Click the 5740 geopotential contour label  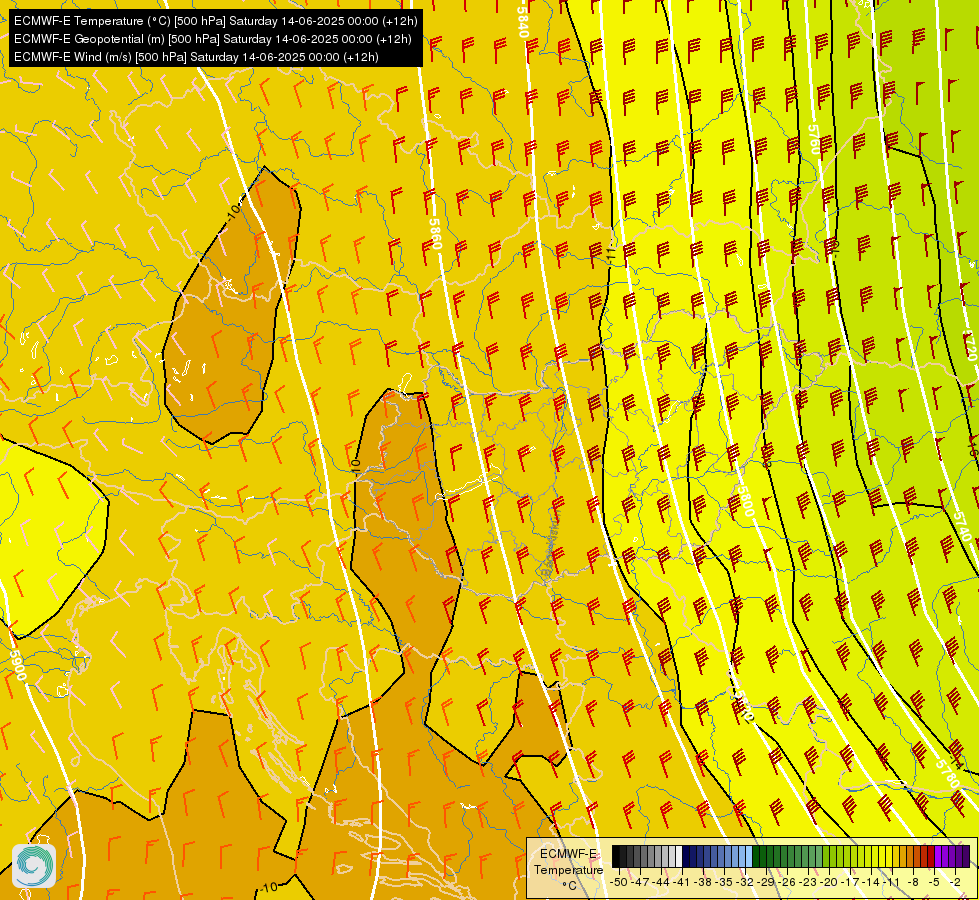pos(962,526)
